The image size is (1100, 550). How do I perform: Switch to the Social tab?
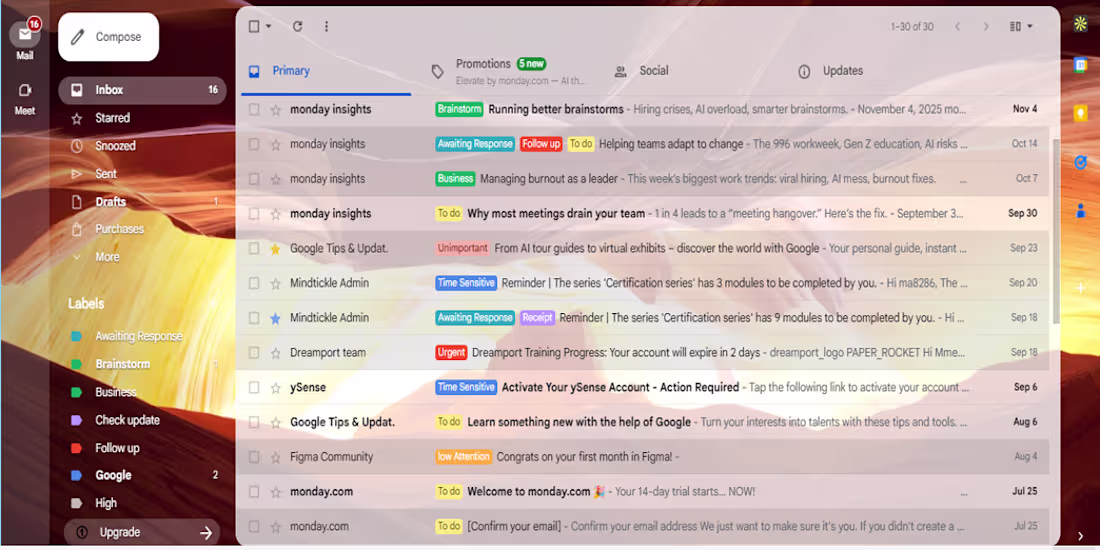click(695, 71)
